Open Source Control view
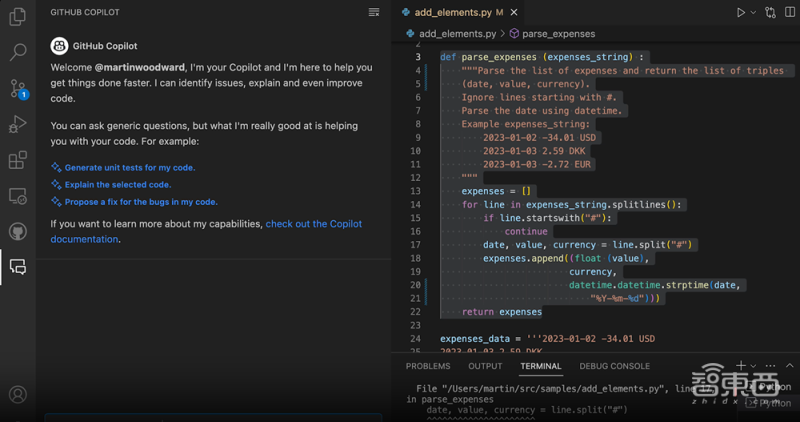The image size is (800, 422). point(17,88)
